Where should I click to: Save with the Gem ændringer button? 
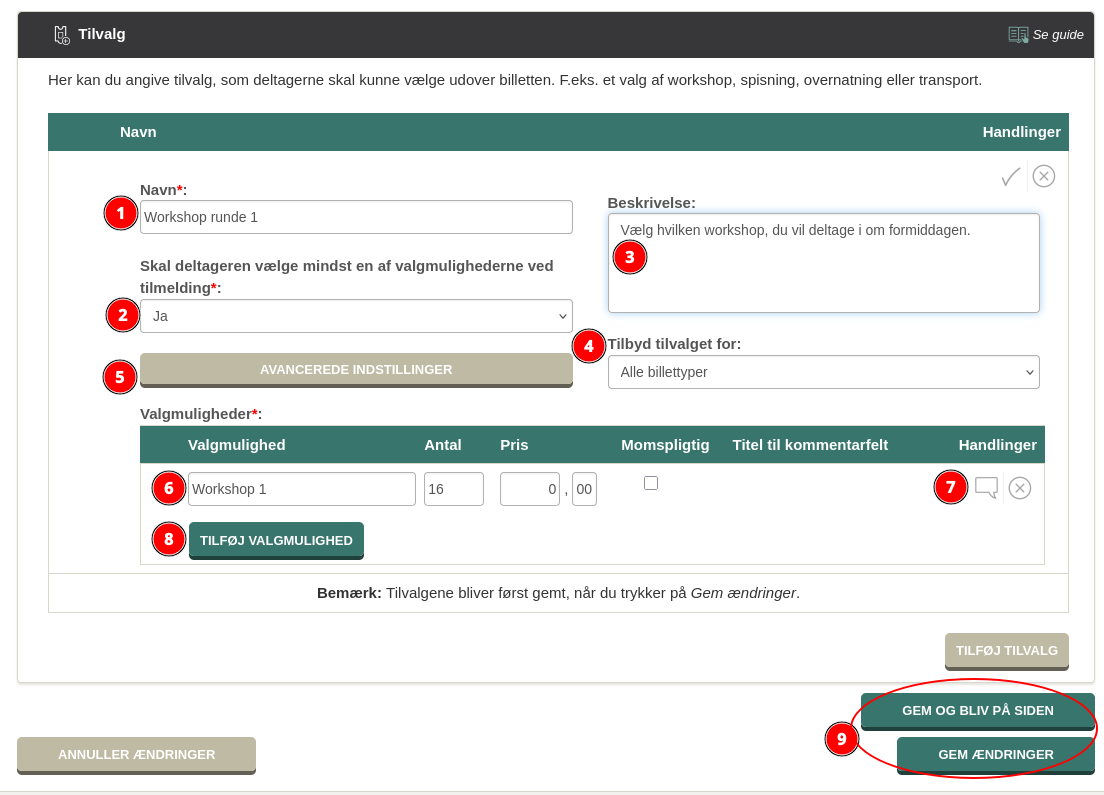pos(995,755)
